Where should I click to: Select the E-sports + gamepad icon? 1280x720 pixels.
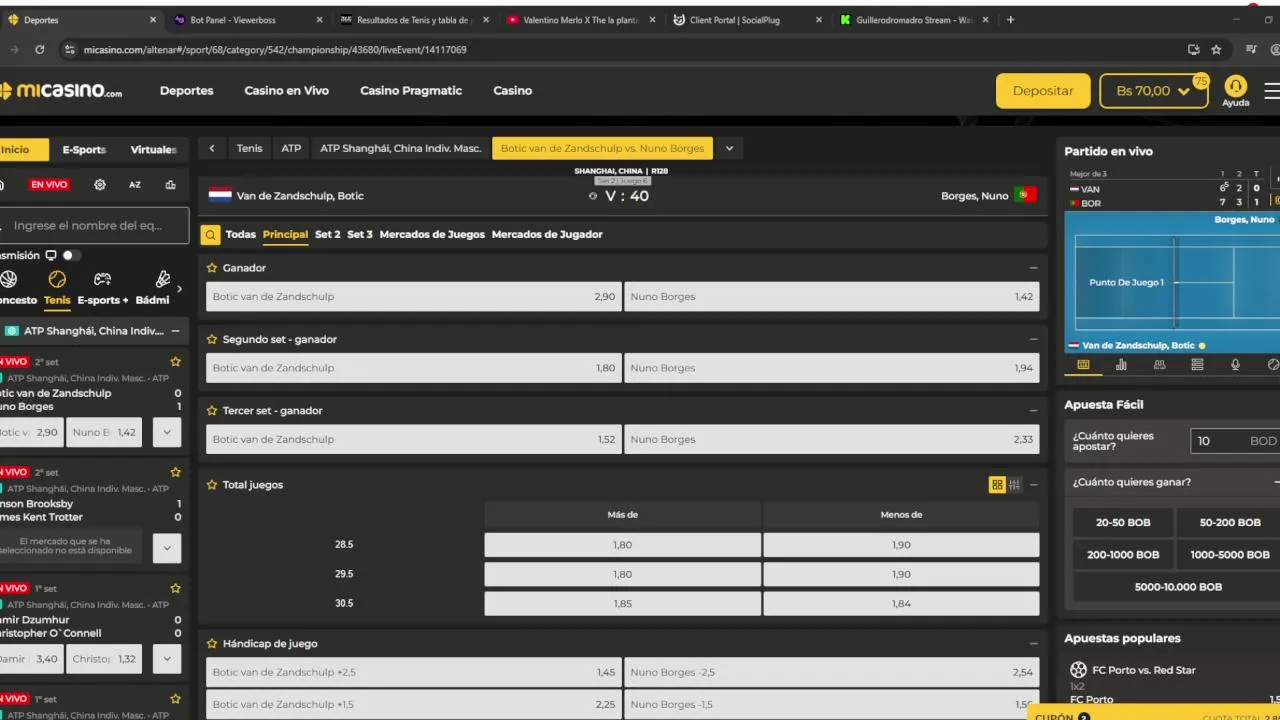(x=102, y=280)
